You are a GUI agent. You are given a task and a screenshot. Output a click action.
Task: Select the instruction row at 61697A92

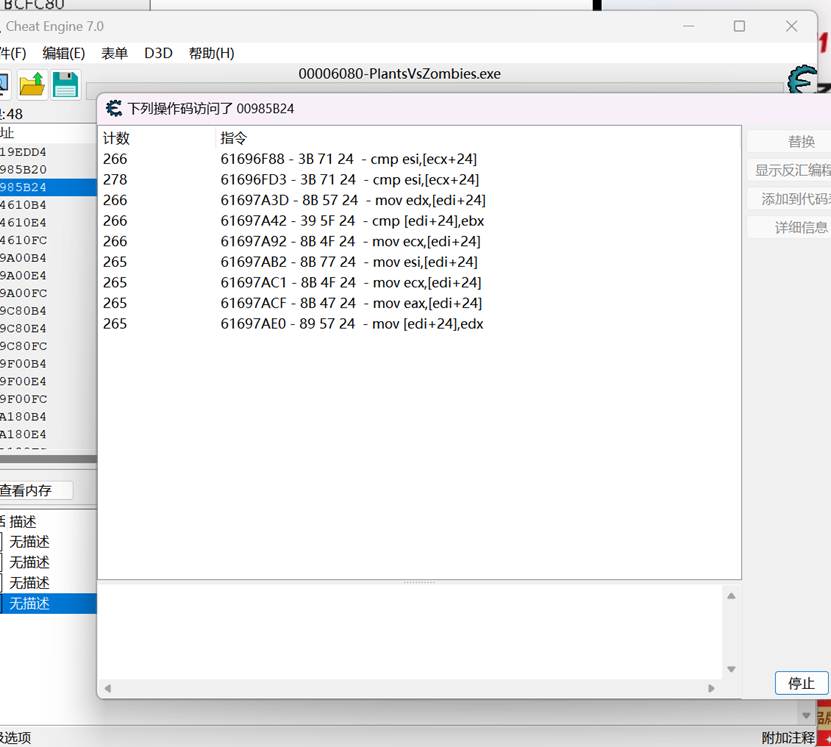click(419, 242)
